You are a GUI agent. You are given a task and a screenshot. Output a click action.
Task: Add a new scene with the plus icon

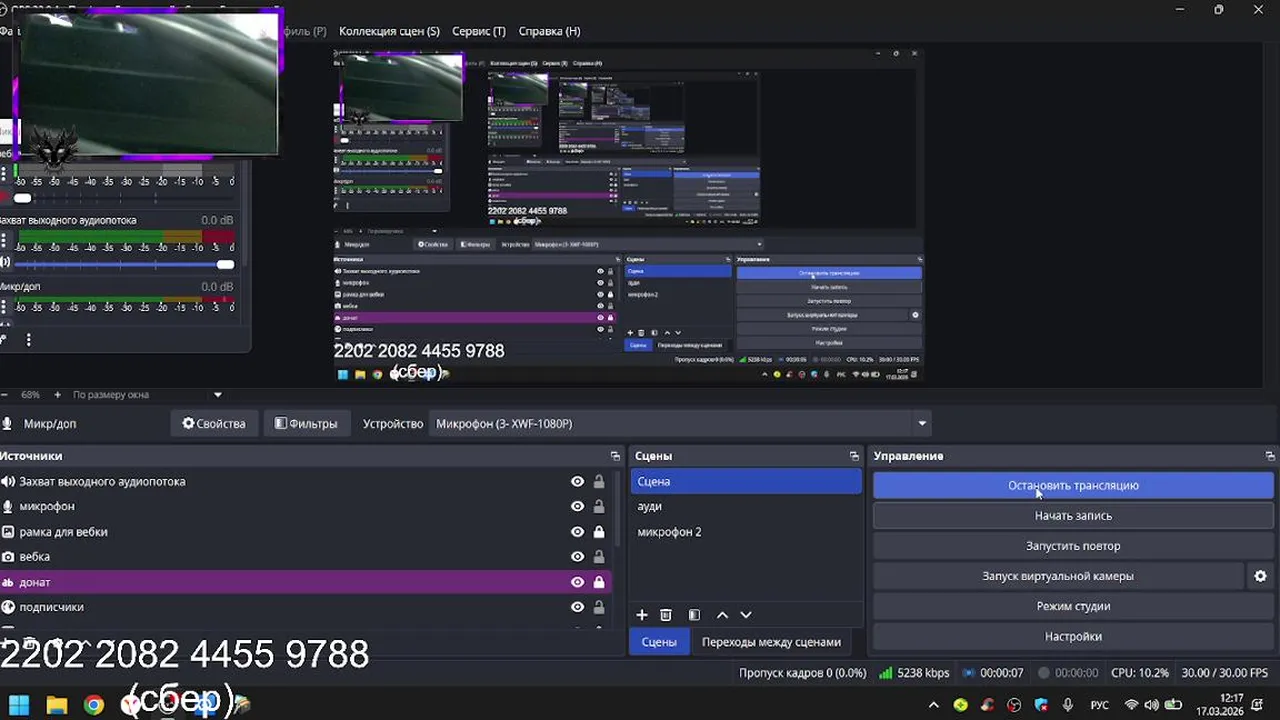[x=642, y=615]
